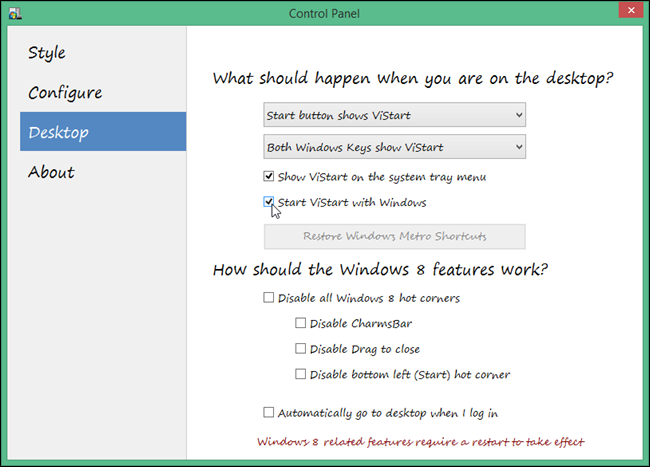Viewport: 650px width, 467px height.
Task: Check the Disable Drag to close option
Action: click(300, 348)
